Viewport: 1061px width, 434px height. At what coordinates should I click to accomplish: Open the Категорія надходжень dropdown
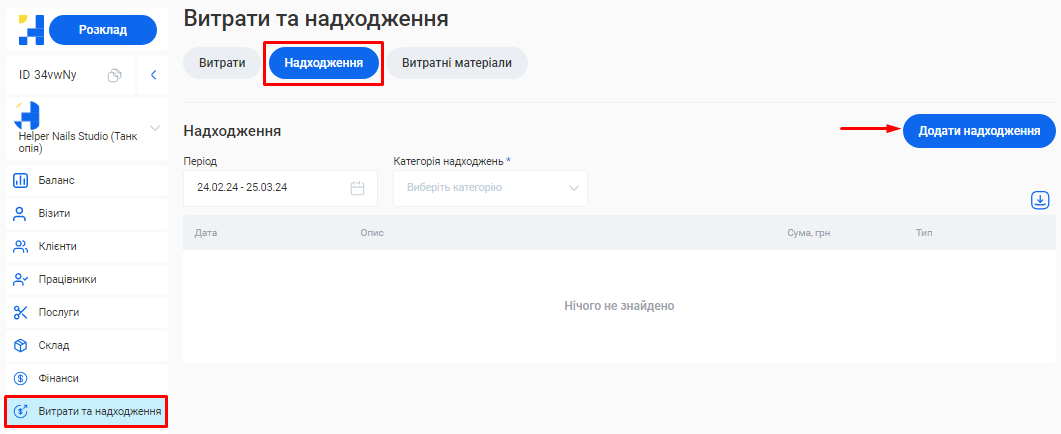[490, 188]
